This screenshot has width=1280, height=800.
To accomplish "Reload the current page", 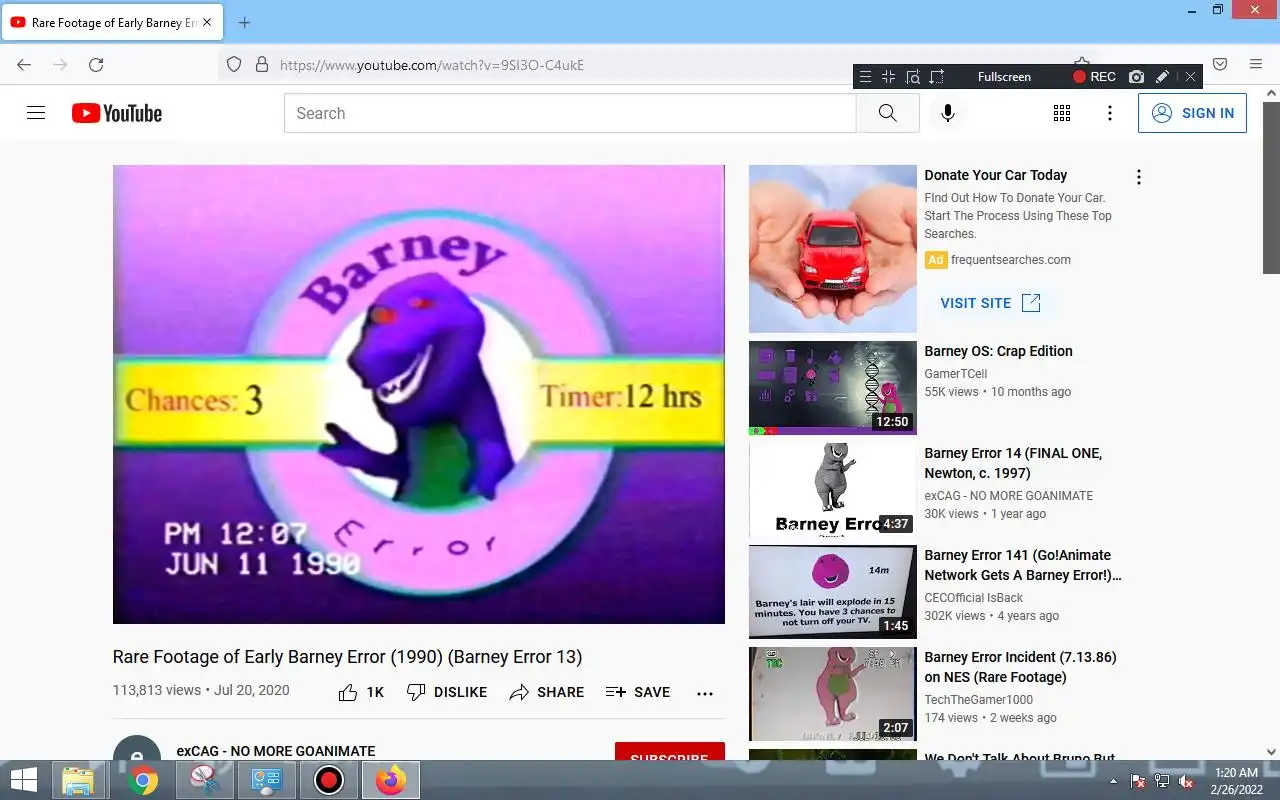I will [x=96, y=64].
